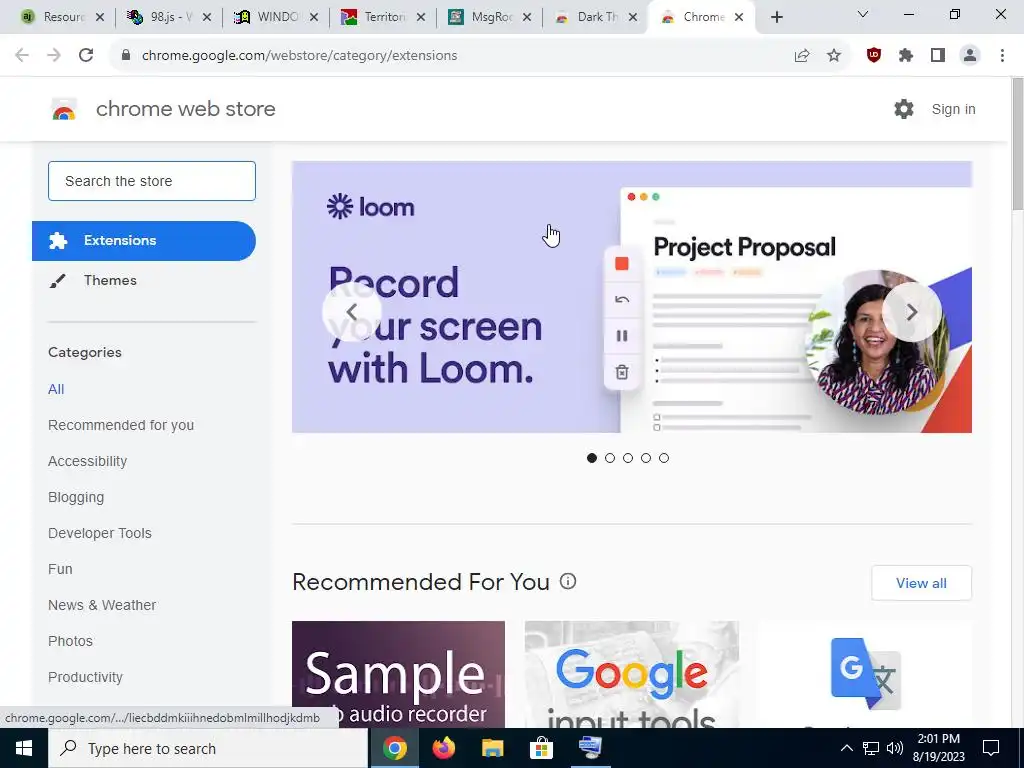Screen dimensions: 1024x768
Task: Toggle the browser side panel icon
Action: click(938, 56)
